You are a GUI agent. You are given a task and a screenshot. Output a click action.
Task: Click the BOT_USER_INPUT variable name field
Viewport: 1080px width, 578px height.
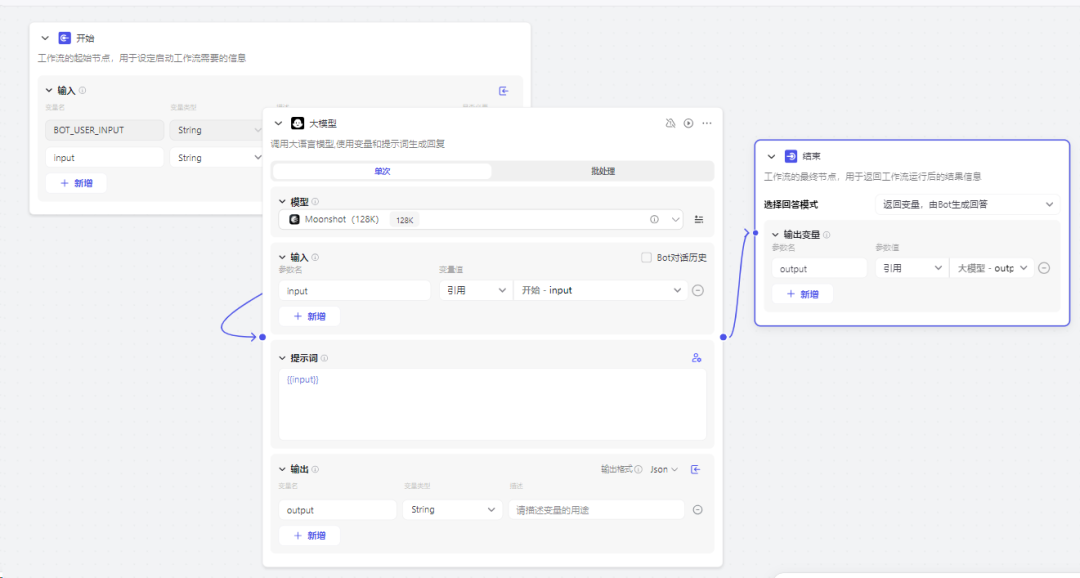[105, 130]
